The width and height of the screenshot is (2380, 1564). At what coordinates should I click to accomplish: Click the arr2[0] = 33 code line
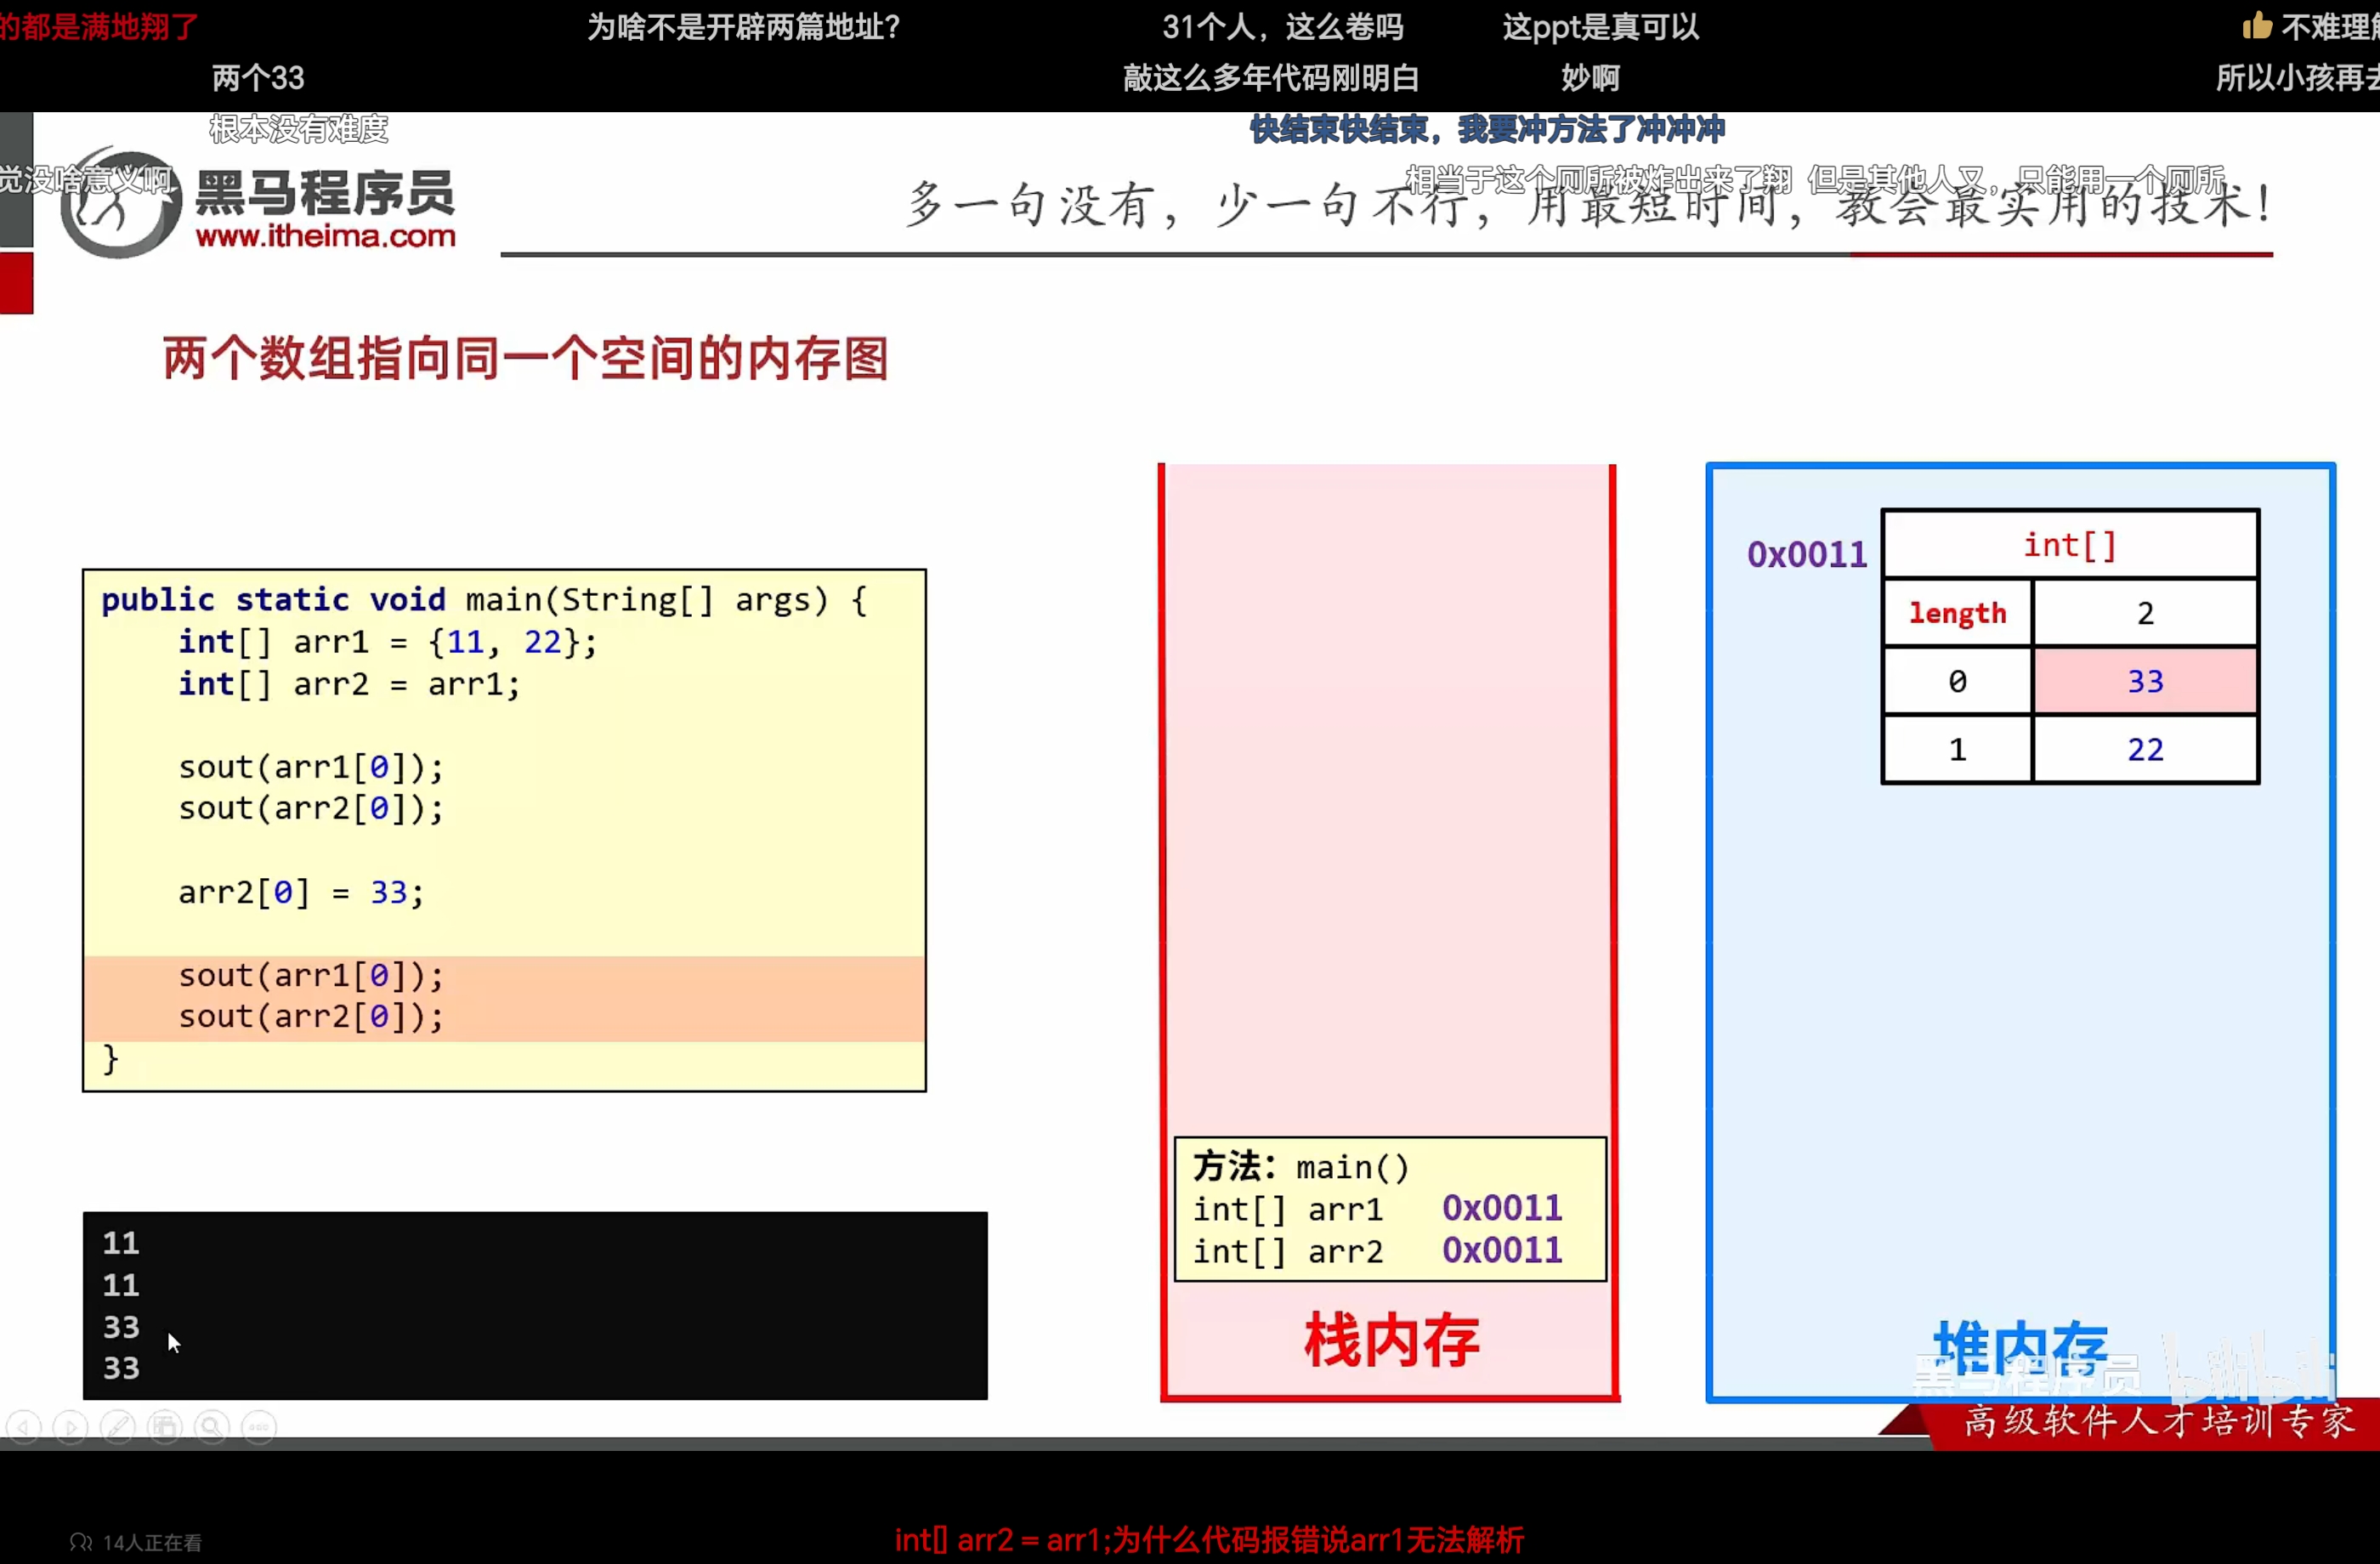pyautogui.click(x=300, y=892)
